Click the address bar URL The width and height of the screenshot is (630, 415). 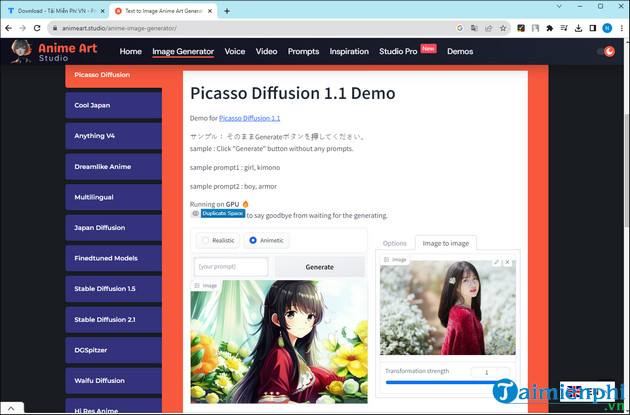click(119, 28)
